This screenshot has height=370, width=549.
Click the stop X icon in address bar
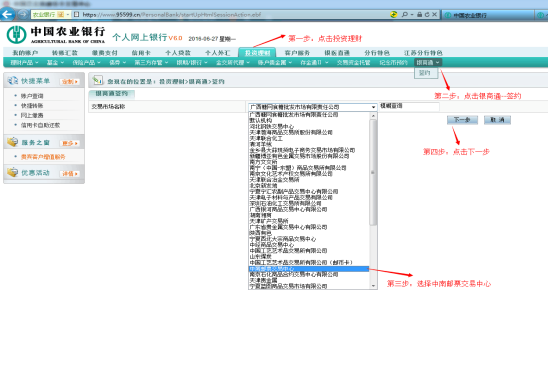(435, 14)
